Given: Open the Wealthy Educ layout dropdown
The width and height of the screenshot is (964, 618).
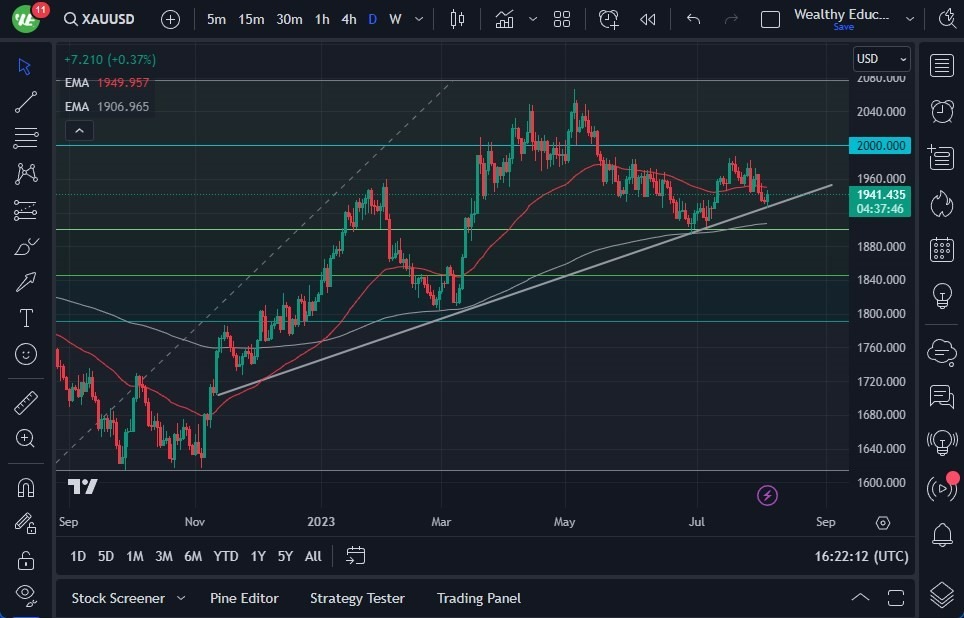Looking at the screenshot, I should [909, 18].
